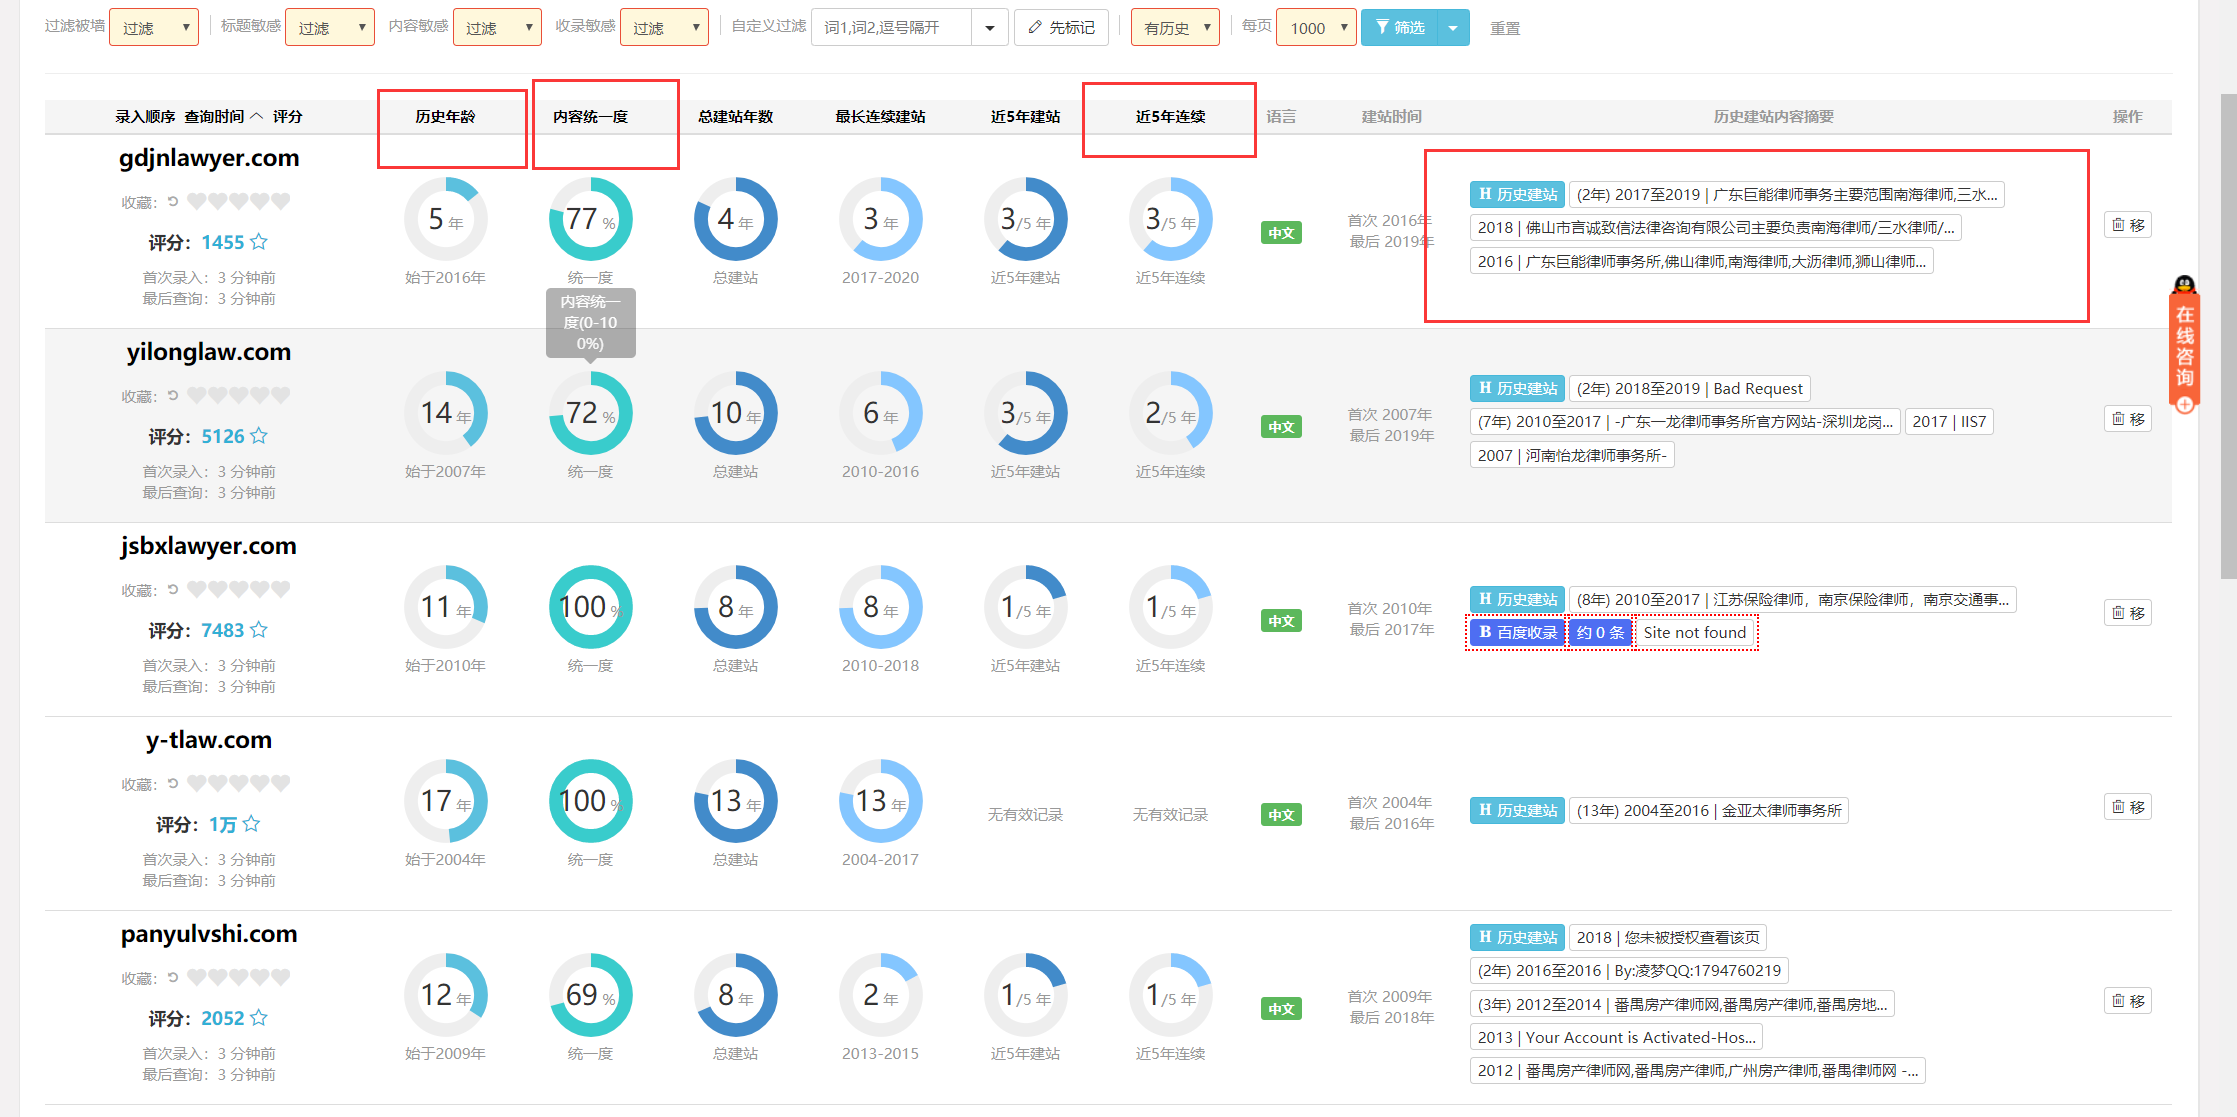
Task: Sort by 内容统一度 column header
Action: (x=590, y=117)
